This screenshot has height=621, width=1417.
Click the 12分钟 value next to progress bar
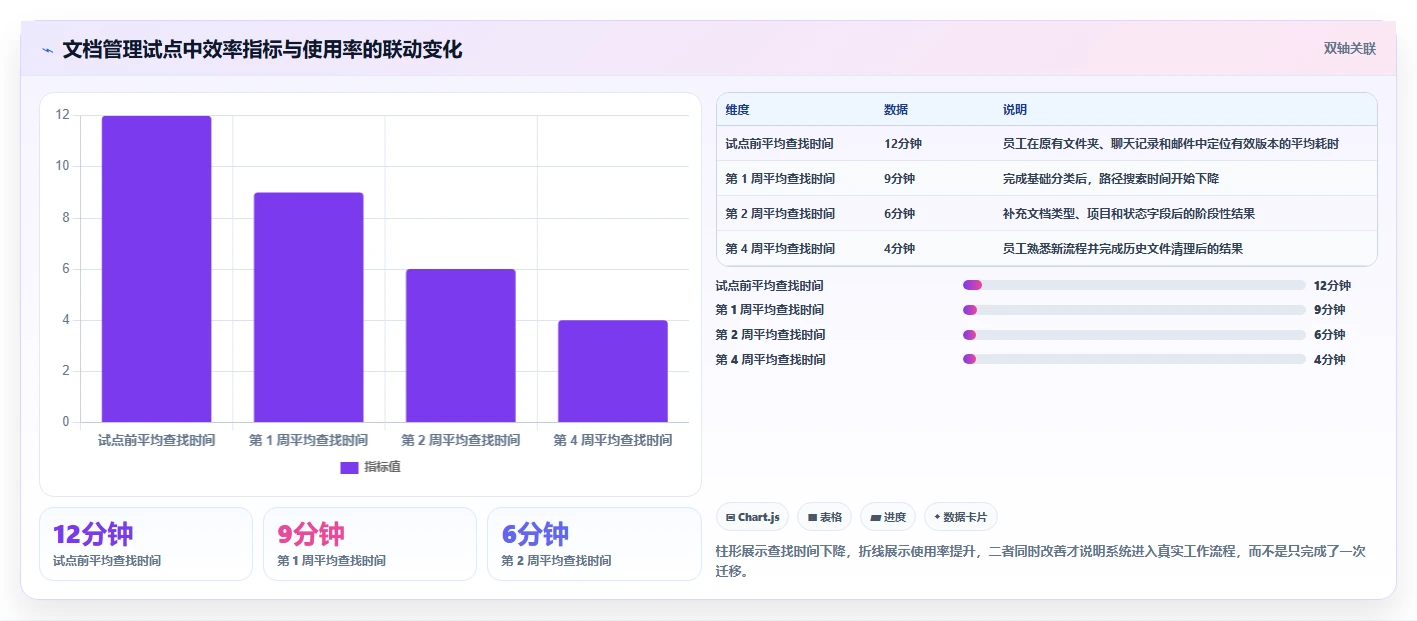(x=1332, y=286)
